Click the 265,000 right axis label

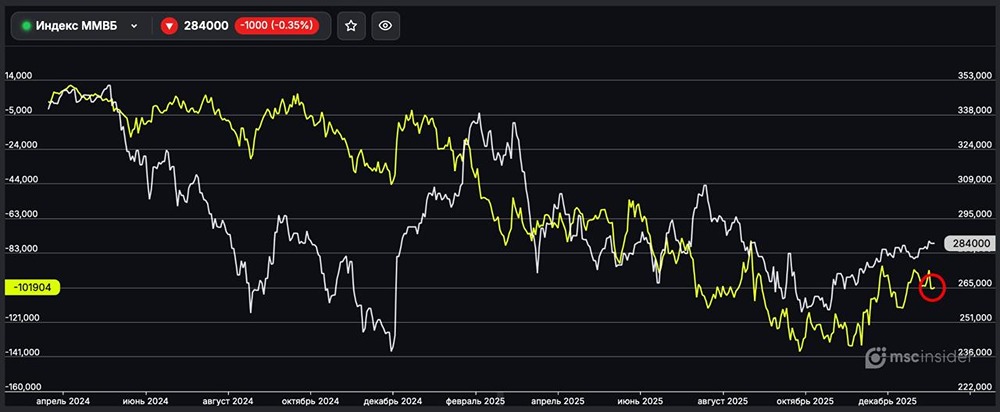tap(974, 283)
